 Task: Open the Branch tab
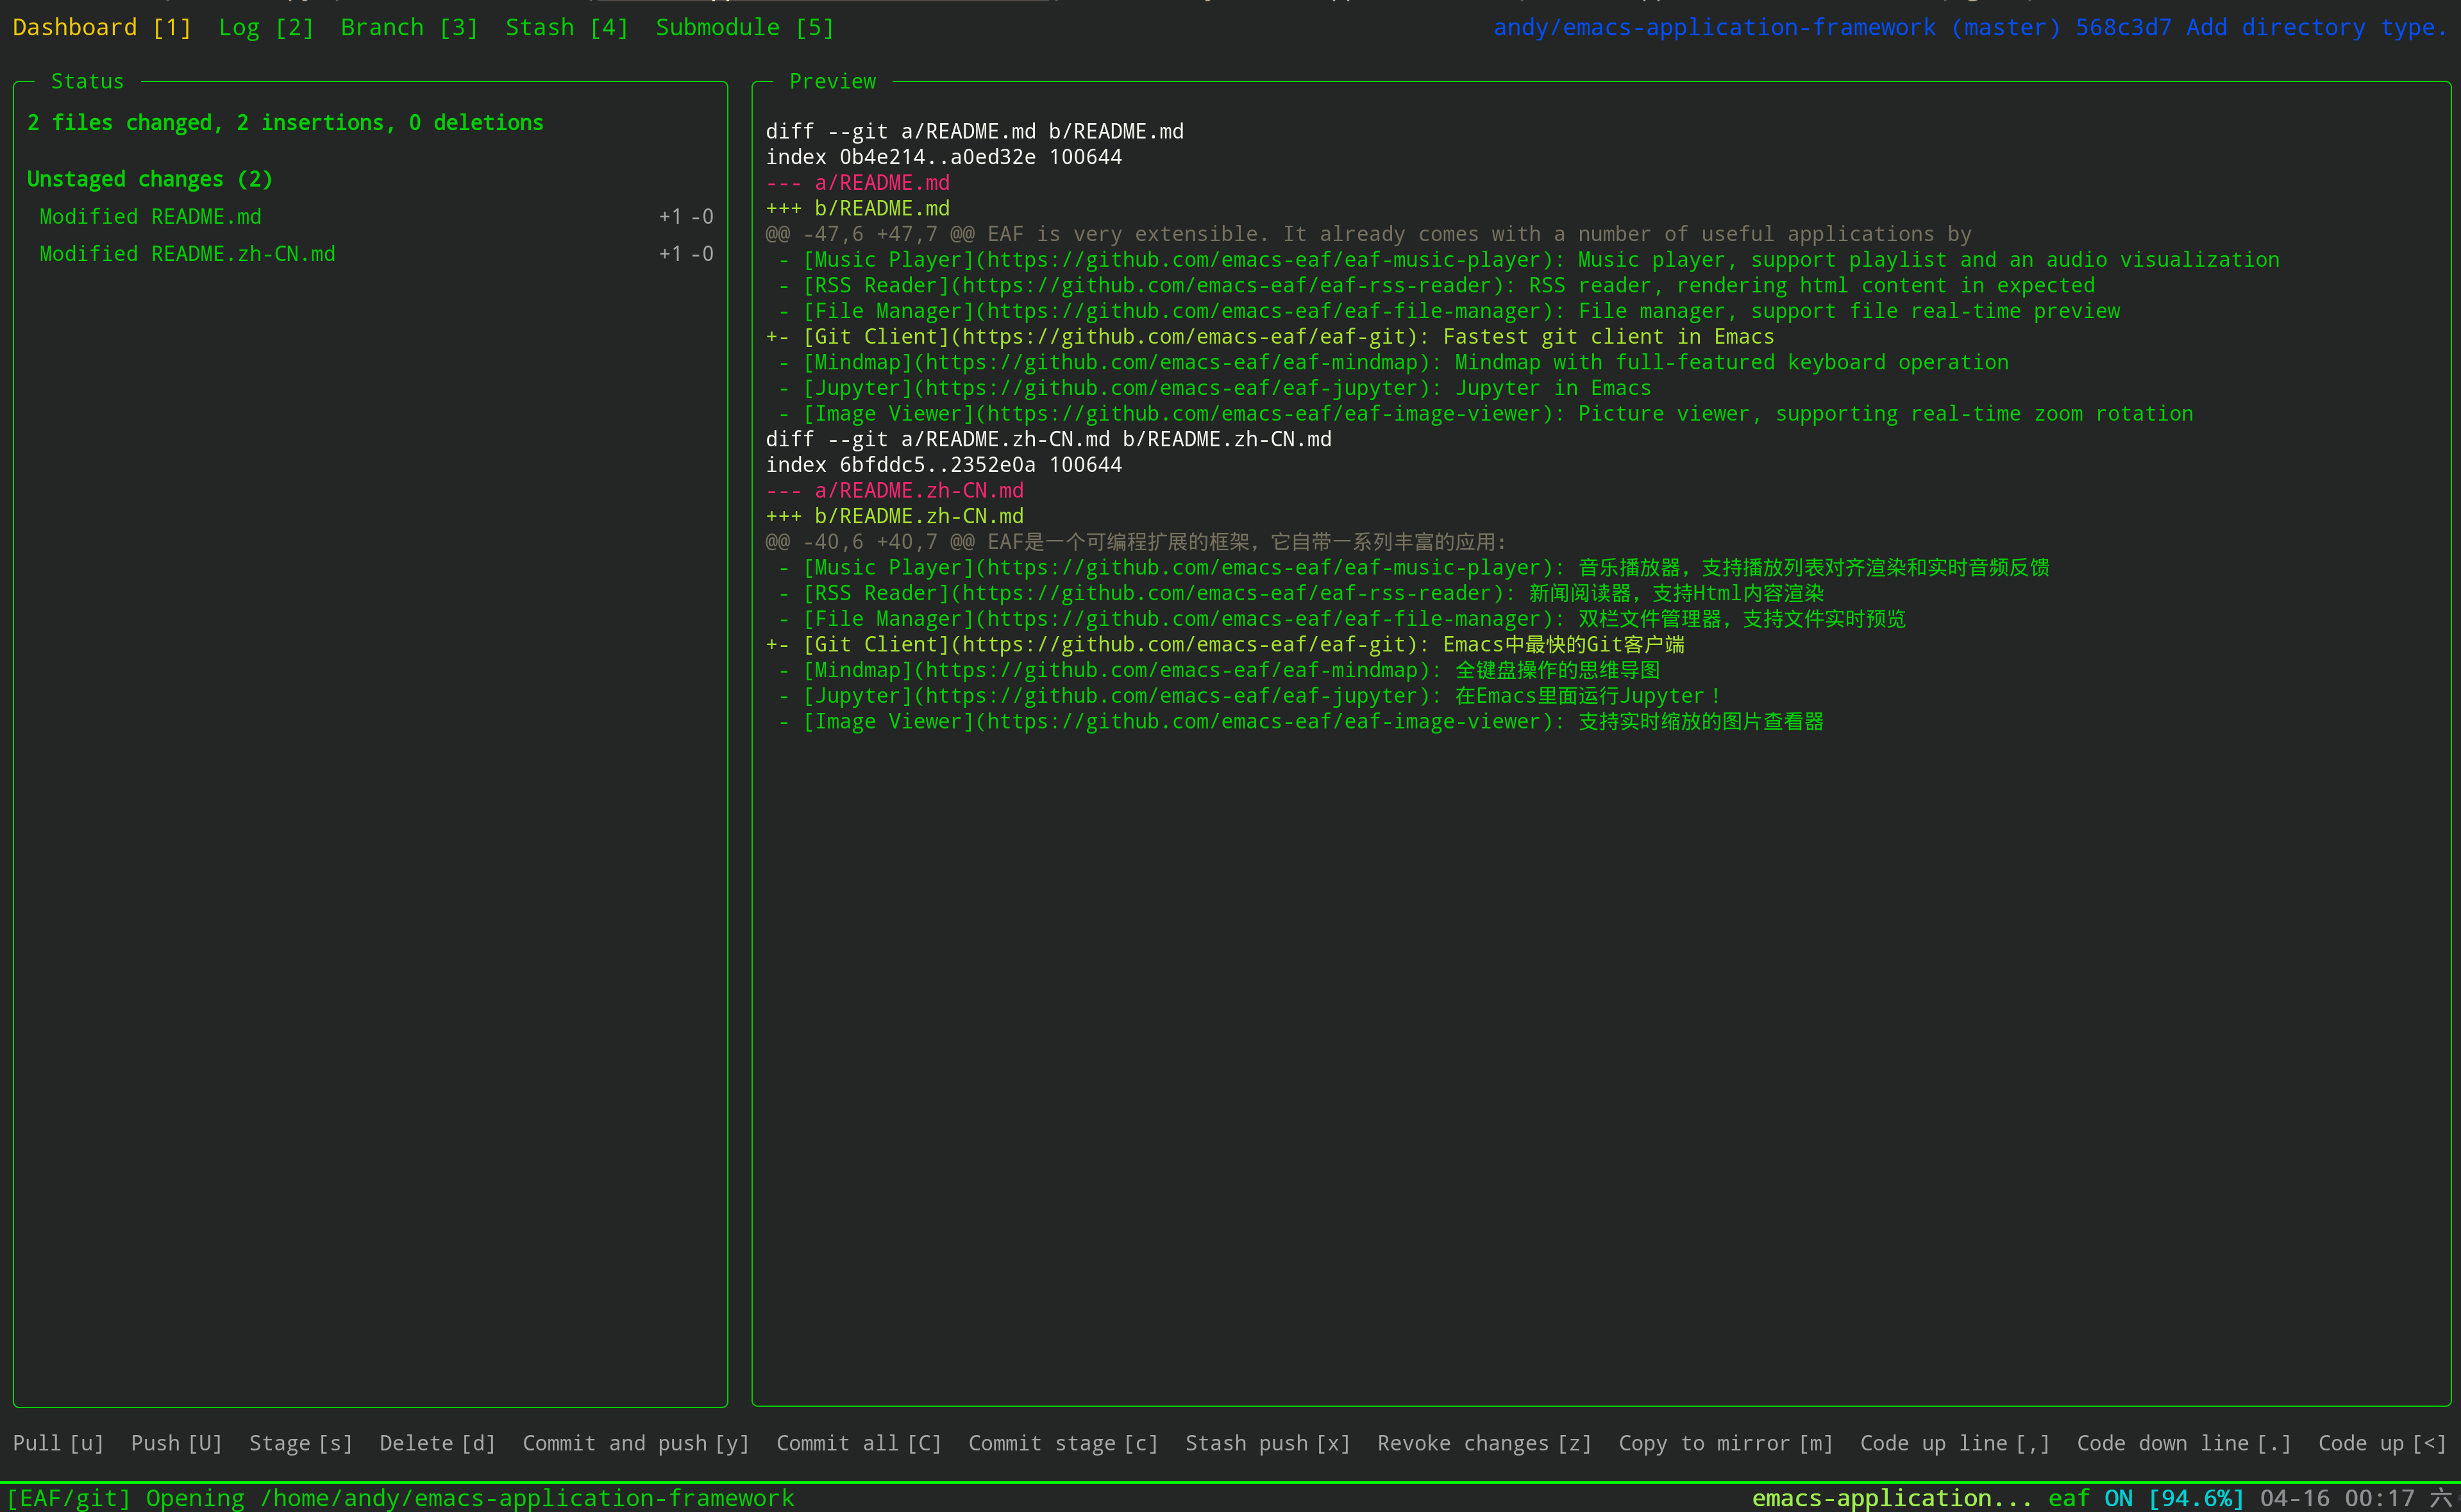[409, 28]
